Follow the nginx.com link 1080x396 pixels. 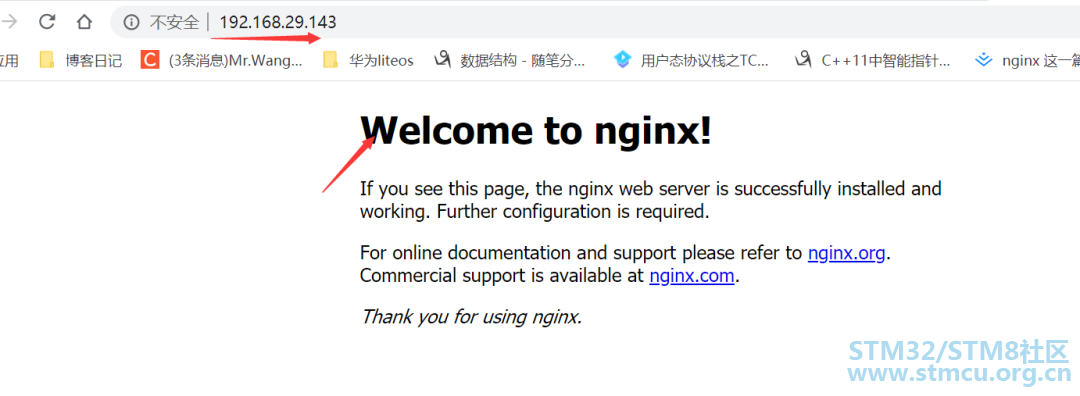click(x=692, y=277)
